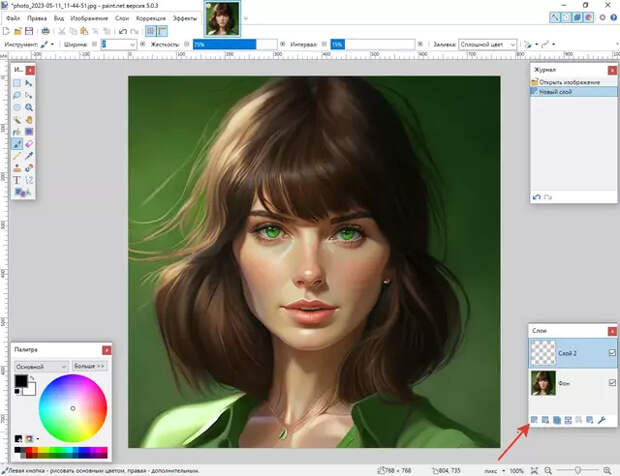Screen dimensions: 620x476
Task: Select the Color Picker eyedropper tool
Action: tap(28, 156)
